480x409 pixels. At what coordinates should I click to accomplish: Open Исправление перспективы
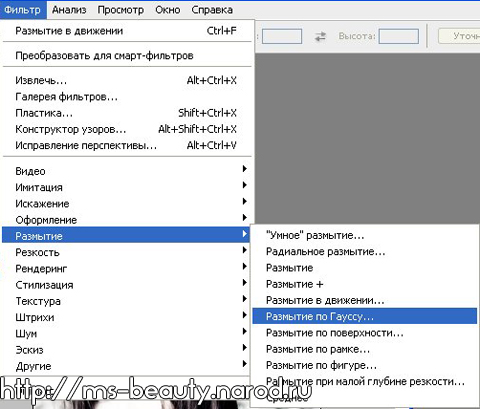(127, 145)
